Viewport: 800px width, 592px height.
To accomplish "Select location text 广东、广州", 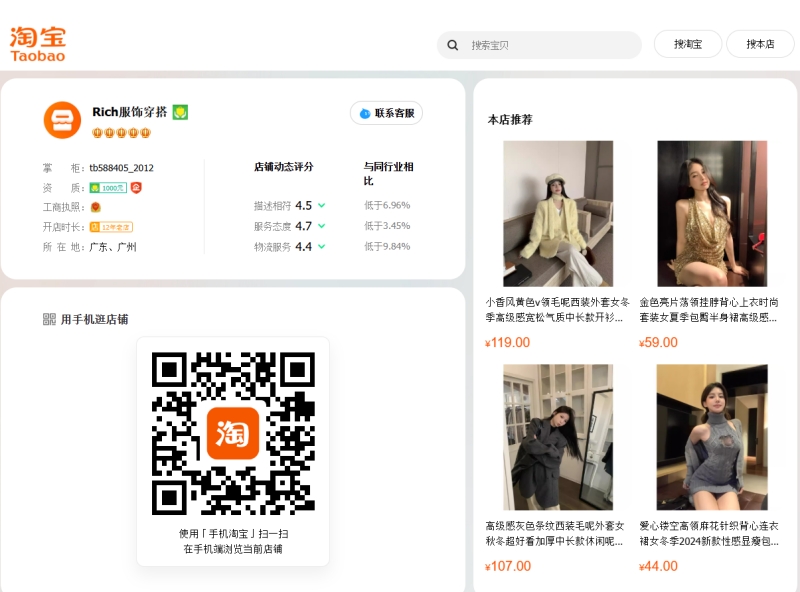I will pos(113,247).
